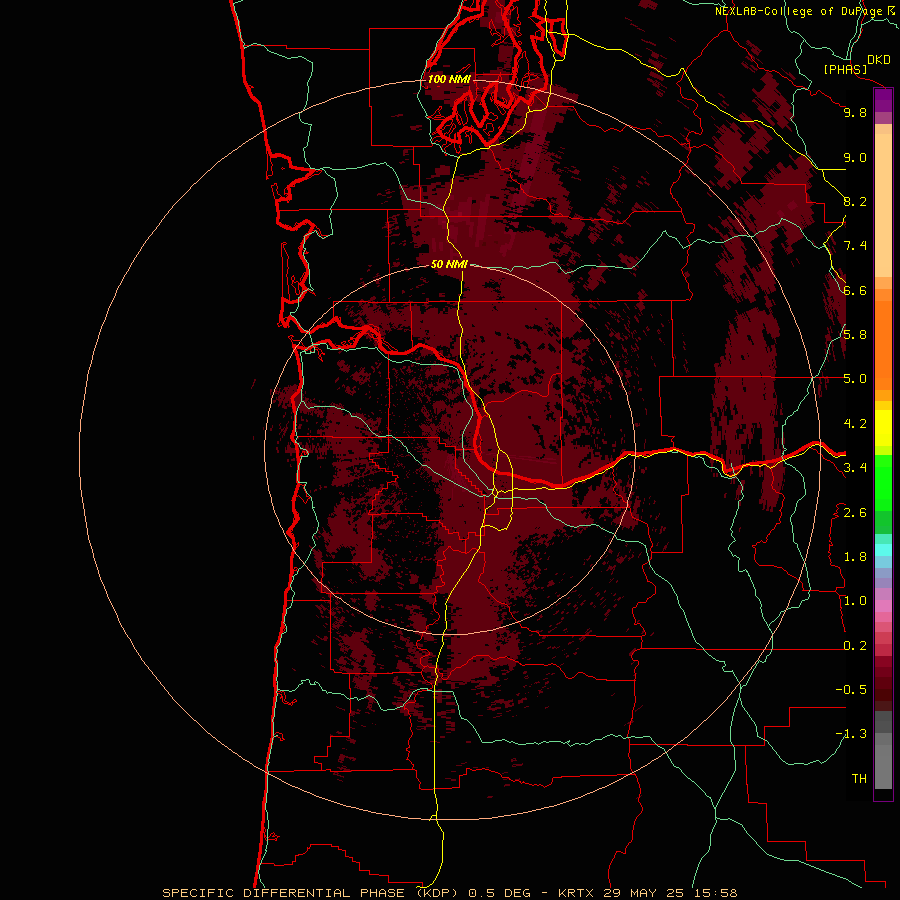
Task: Click the 50 NMI range ring label
Action: (449, 265)
